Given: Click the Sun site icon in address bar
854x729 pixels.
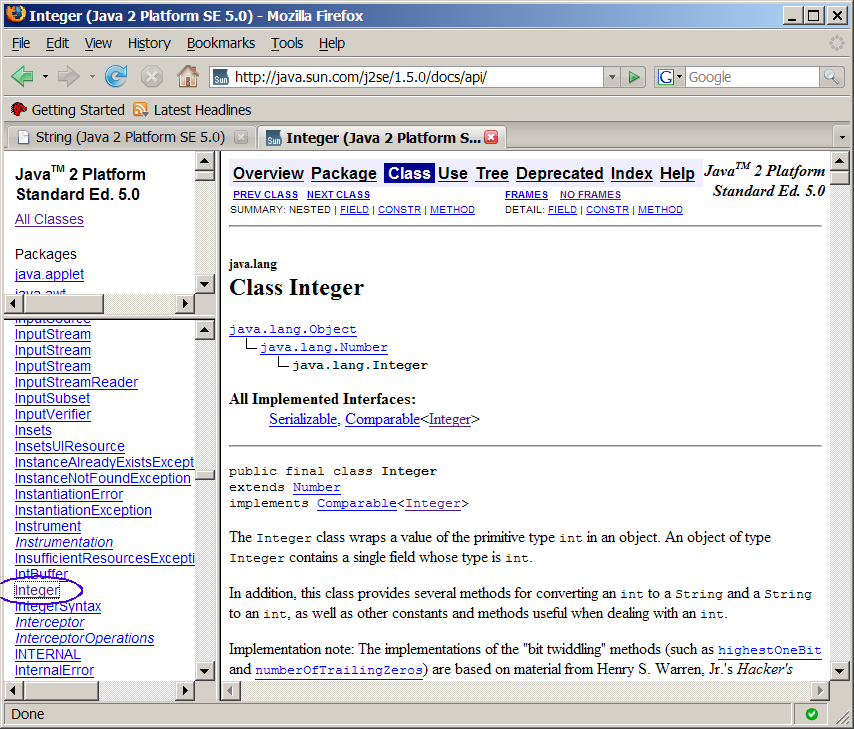Looking at the screenshot, I should coord(221,78).
